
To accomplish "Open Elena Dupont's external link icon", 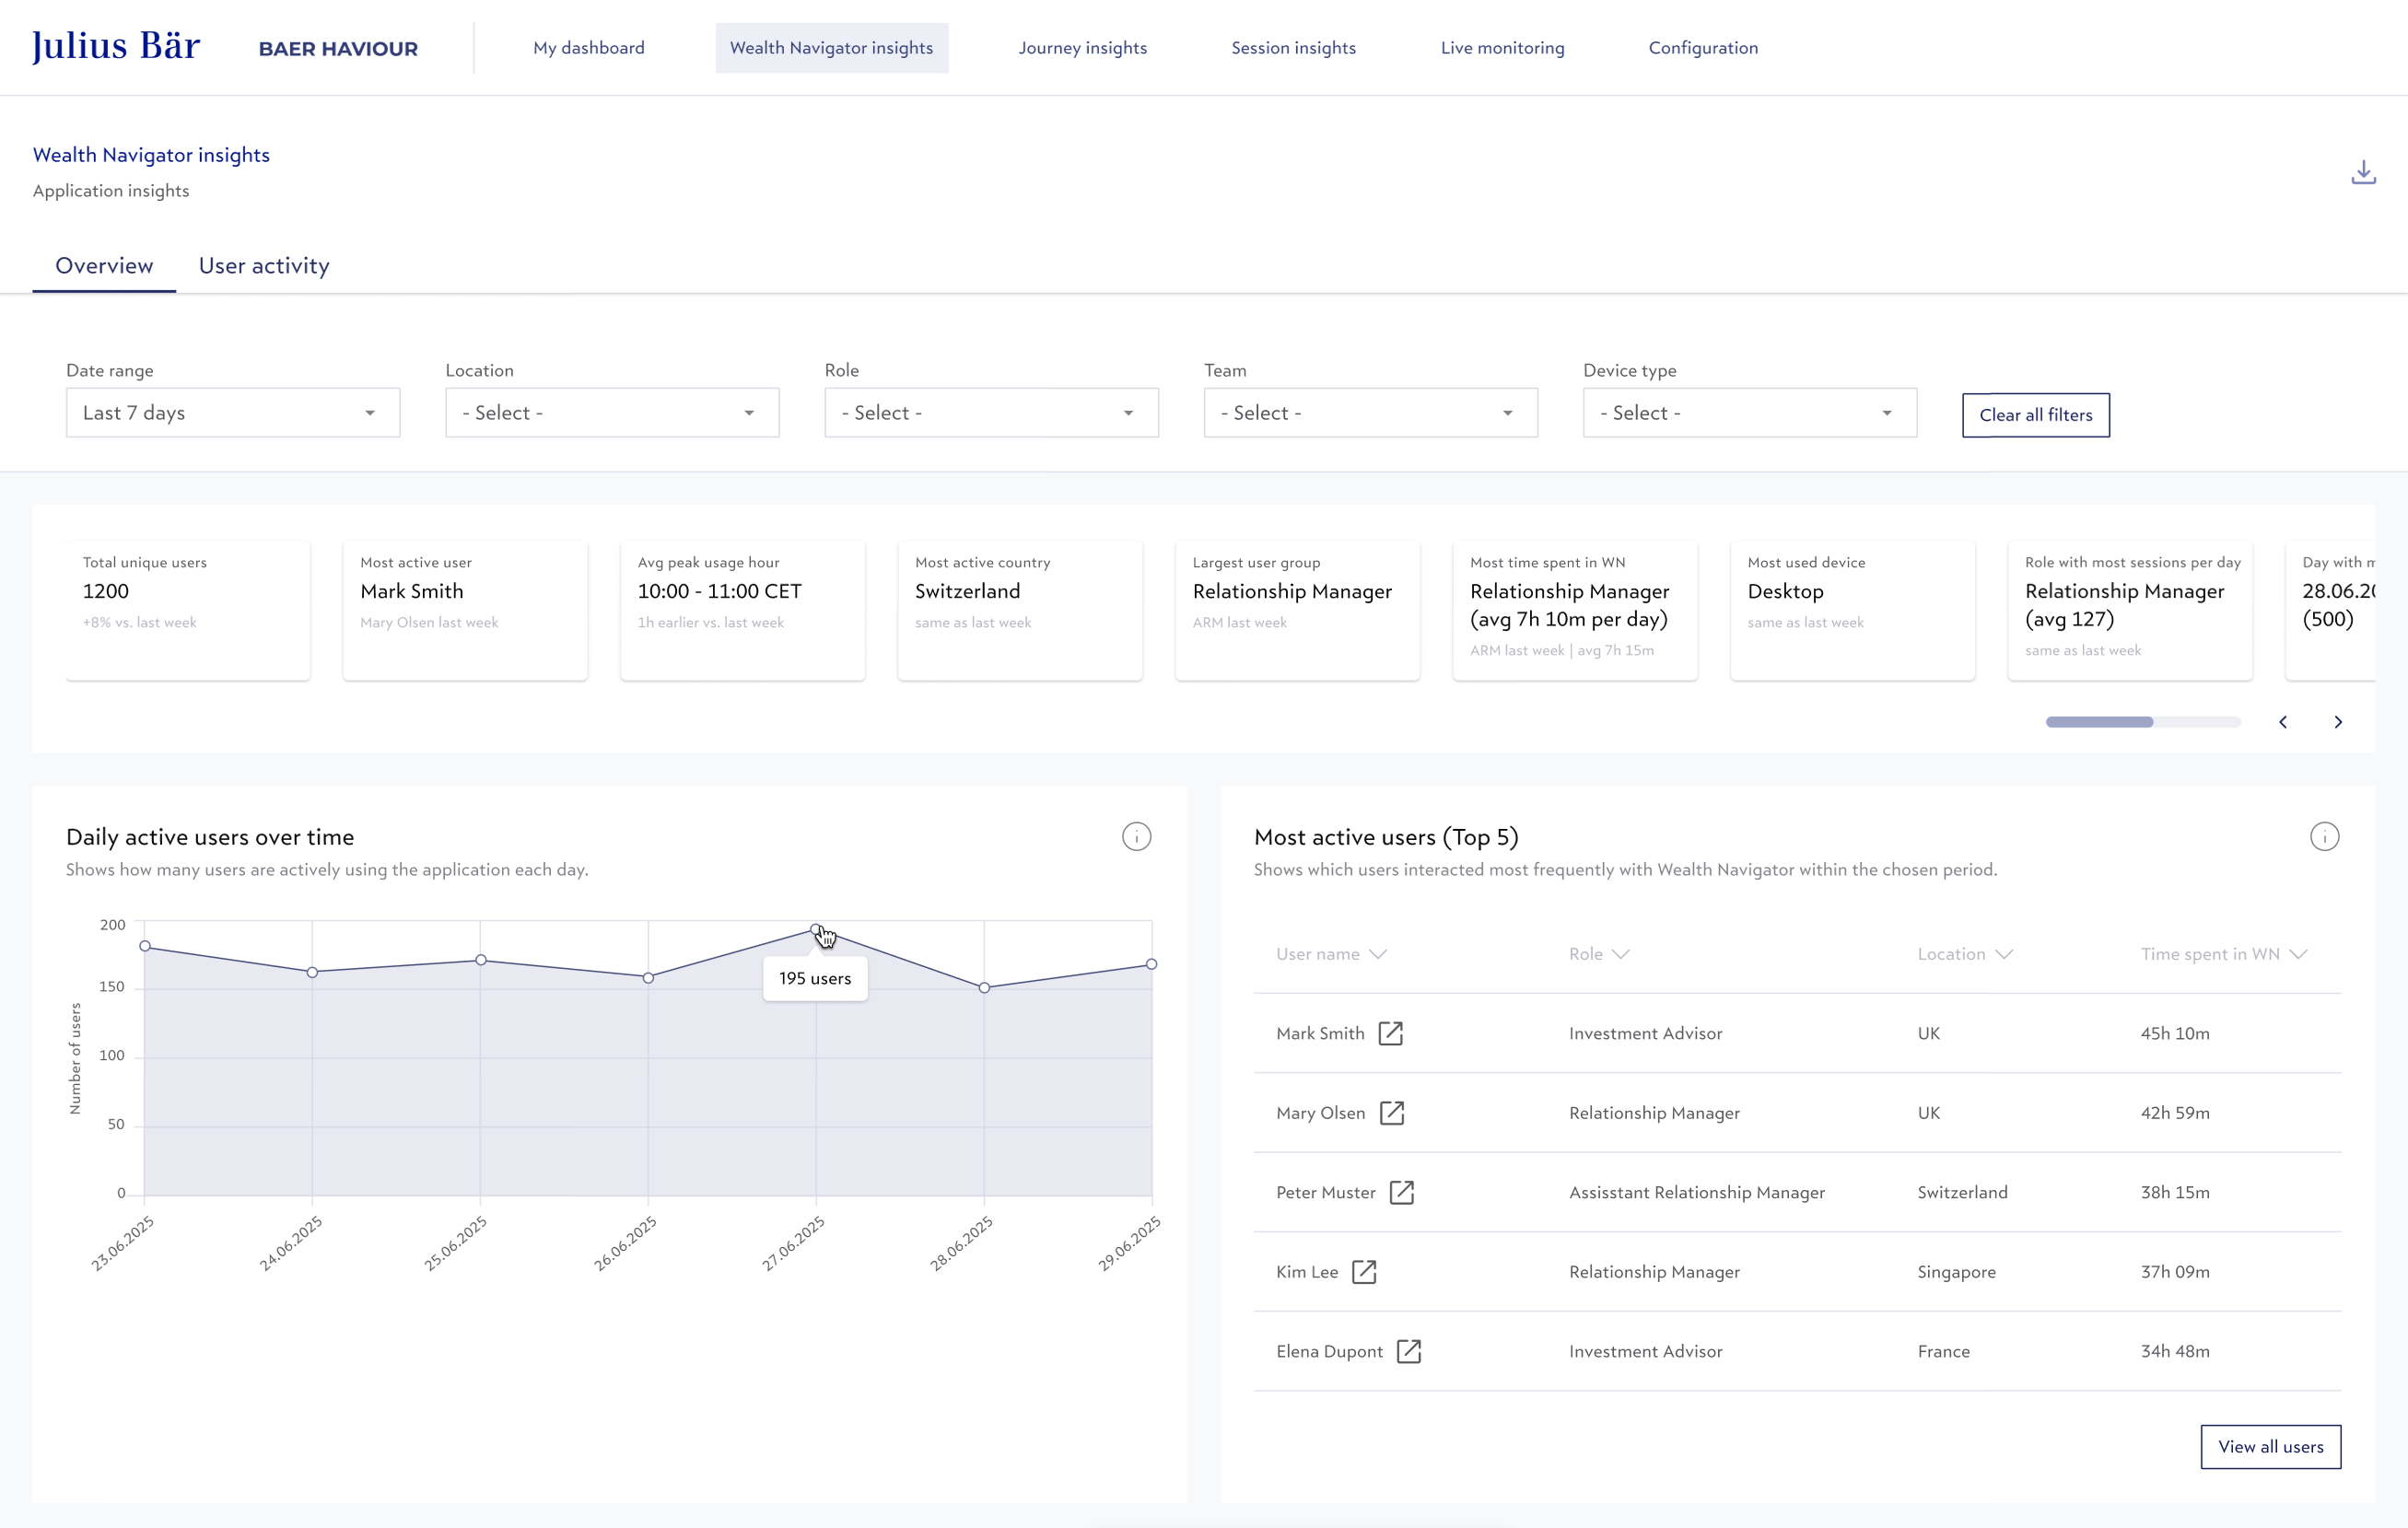I will click(x=1408, y=1351).
